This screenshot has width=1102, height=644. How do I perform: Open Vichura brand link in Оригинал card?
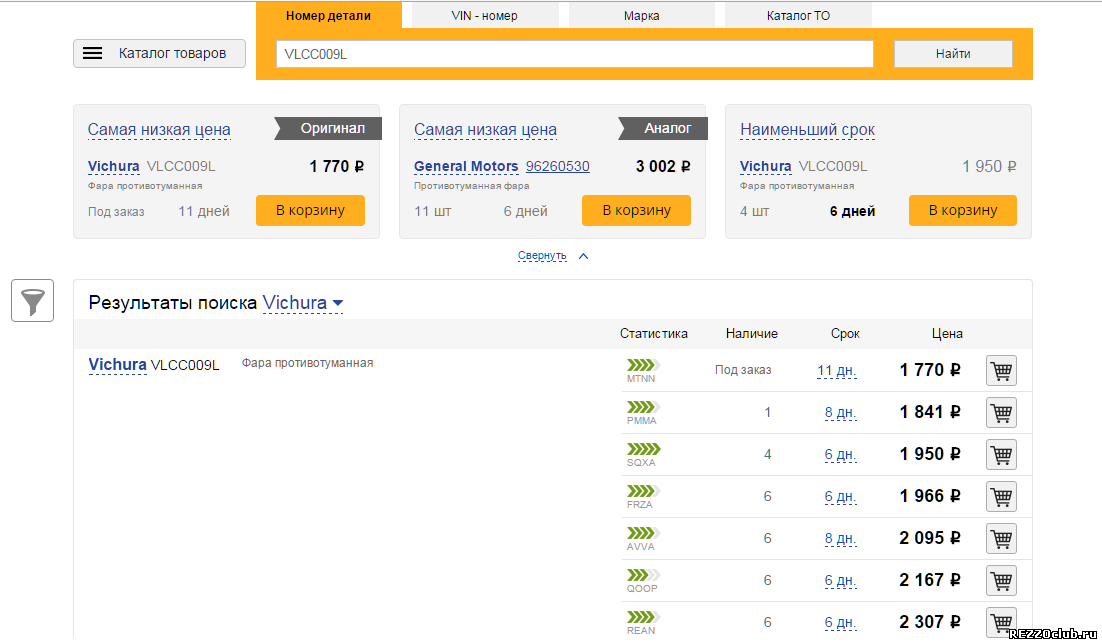pos(113,167)
